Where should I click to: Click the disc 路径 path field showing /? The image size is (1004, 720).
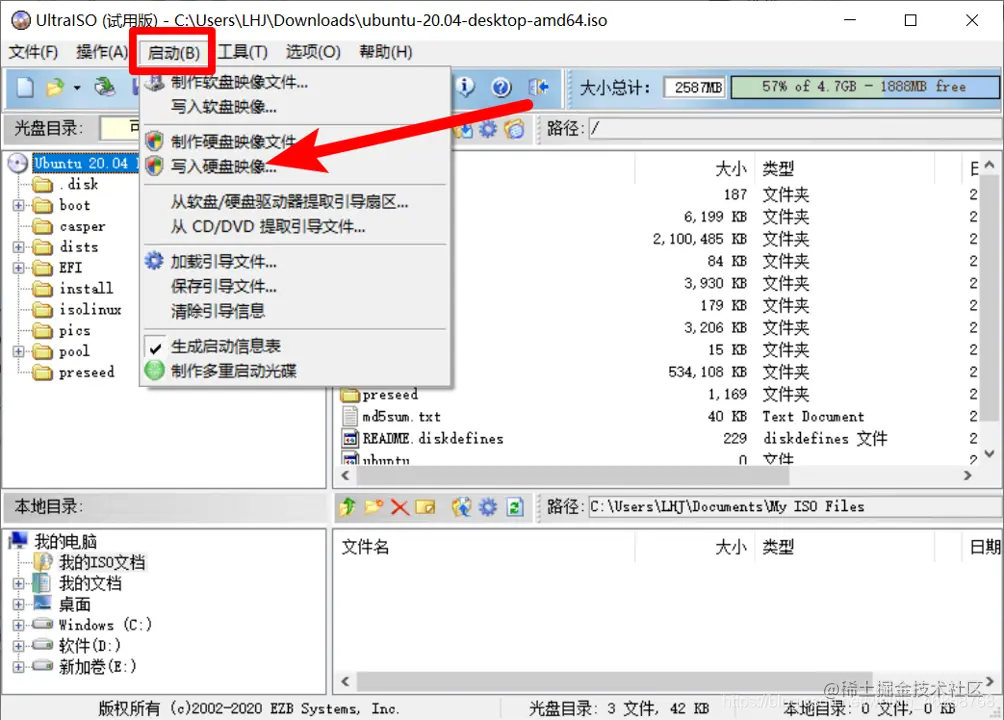[x=795, y=128]
